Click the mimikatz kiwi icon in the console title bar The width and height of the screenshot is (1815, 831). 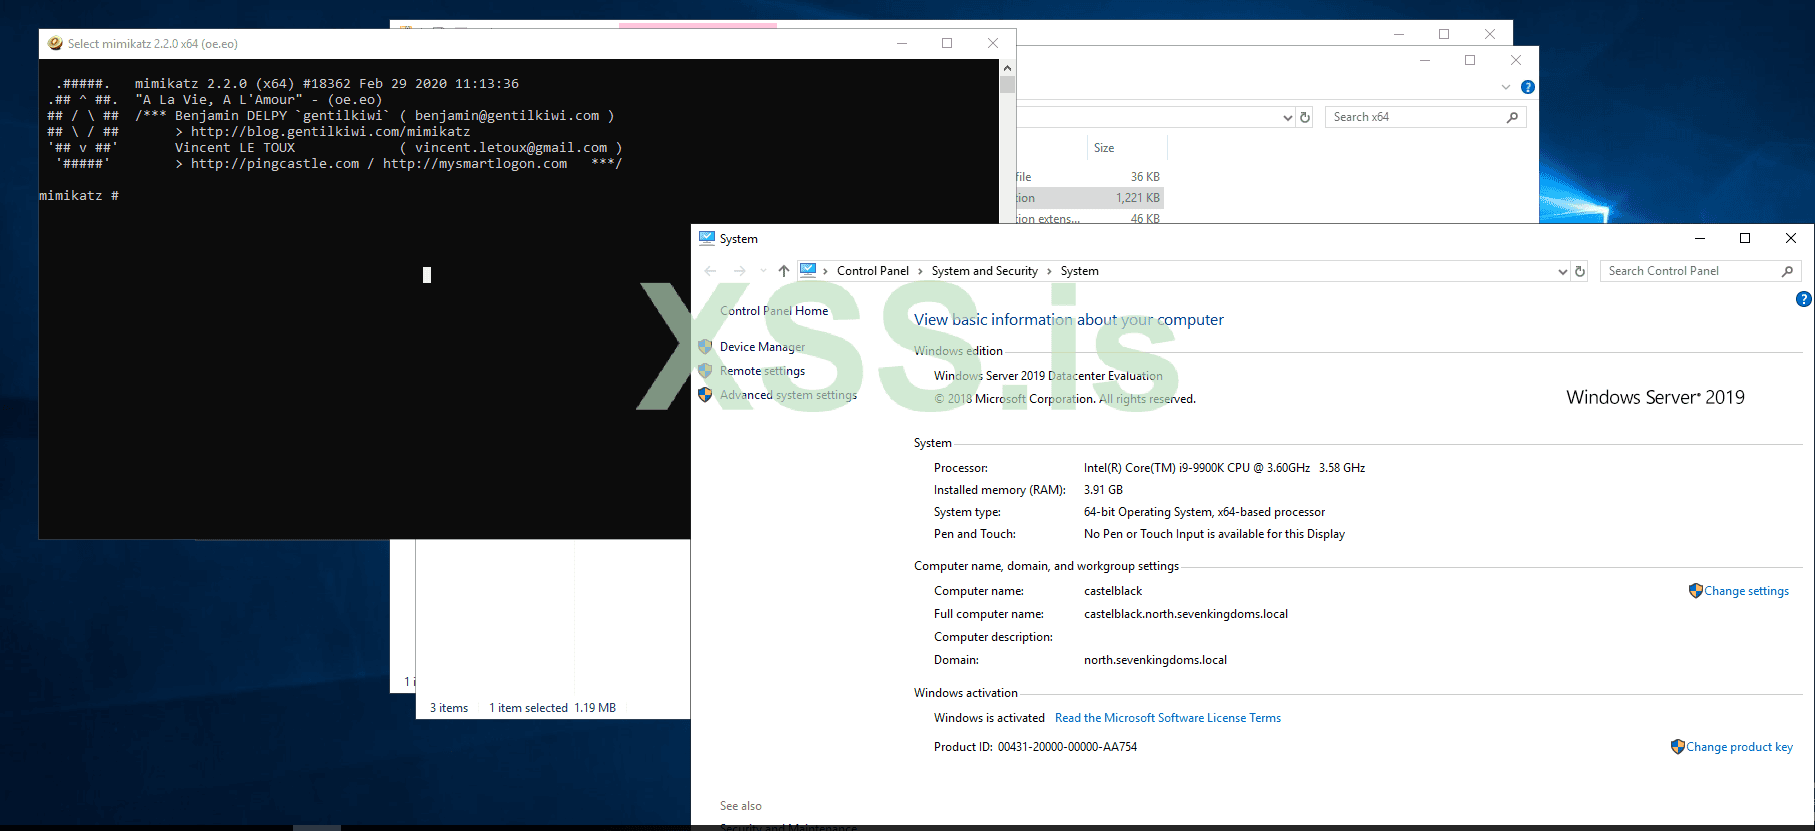[x=55, y=43]
